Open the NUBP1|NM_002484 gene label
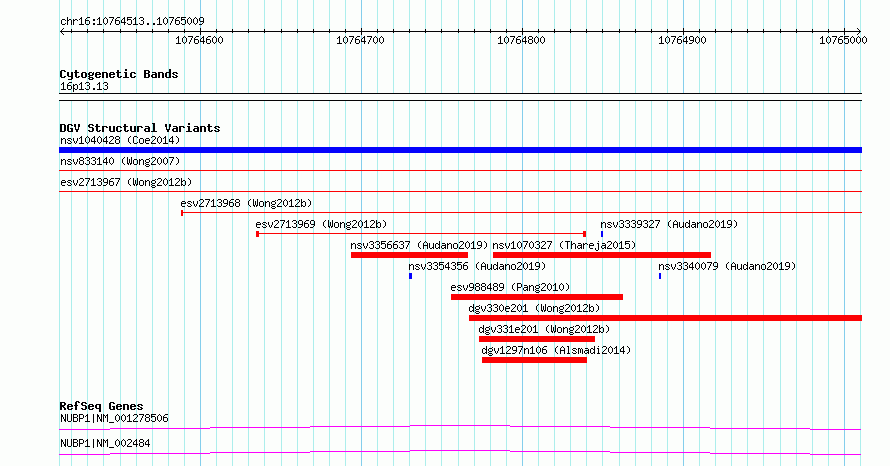The width and height of the screenshot is (890, 466). point(105,443)
